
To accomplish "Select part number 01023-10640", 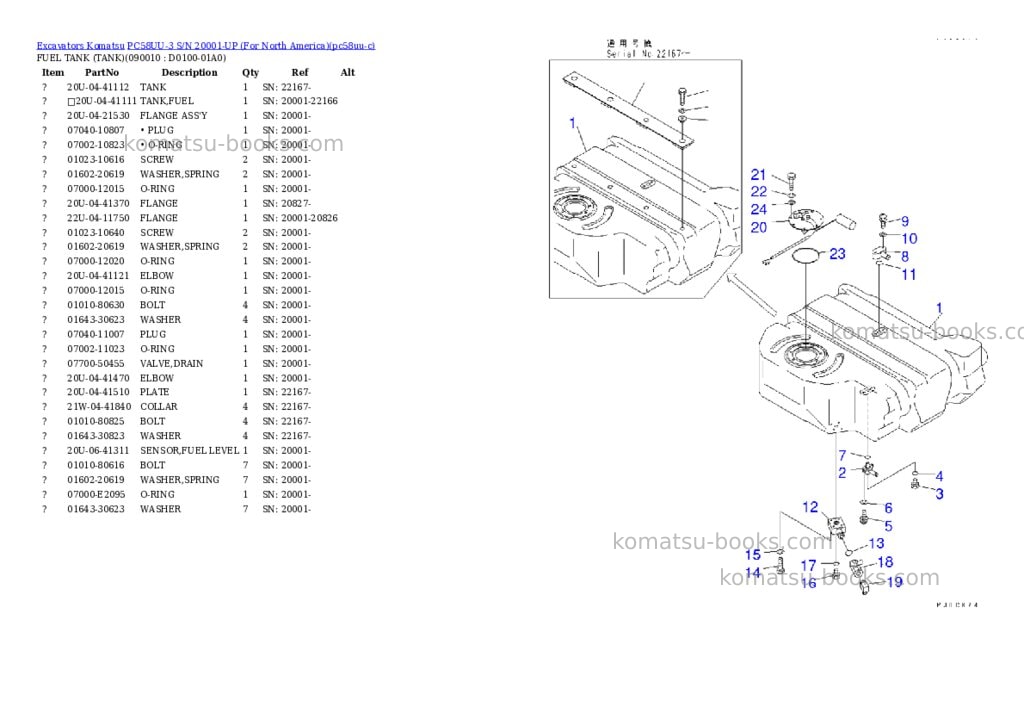I will (x=95, y=233).
